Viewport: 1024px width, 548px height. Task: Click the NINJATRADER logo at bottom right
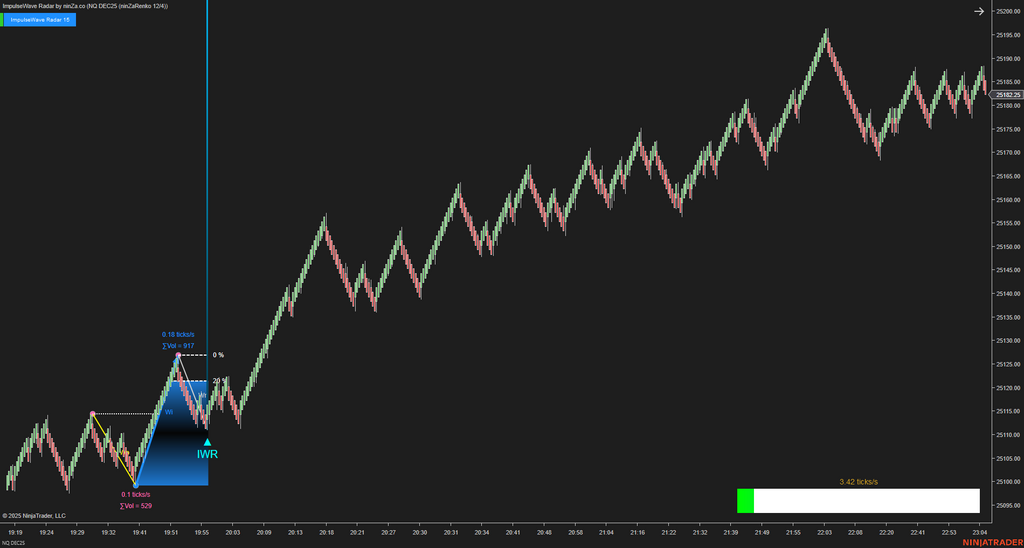(993, 543)
